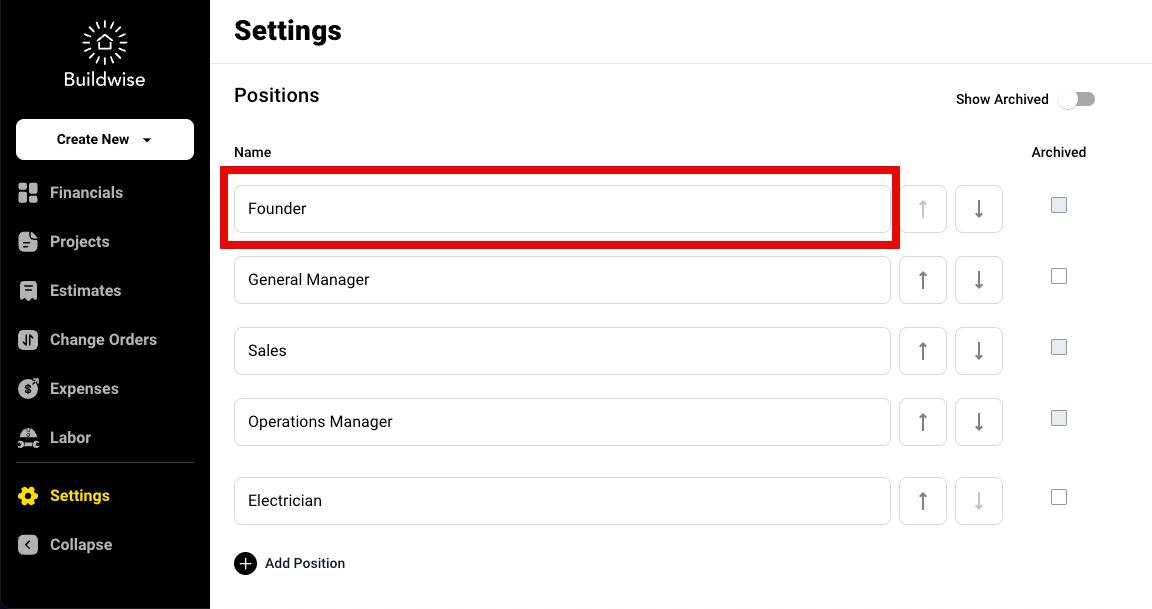Click the plus icon to add position
Screen dimensions: 1152x609
245,563
